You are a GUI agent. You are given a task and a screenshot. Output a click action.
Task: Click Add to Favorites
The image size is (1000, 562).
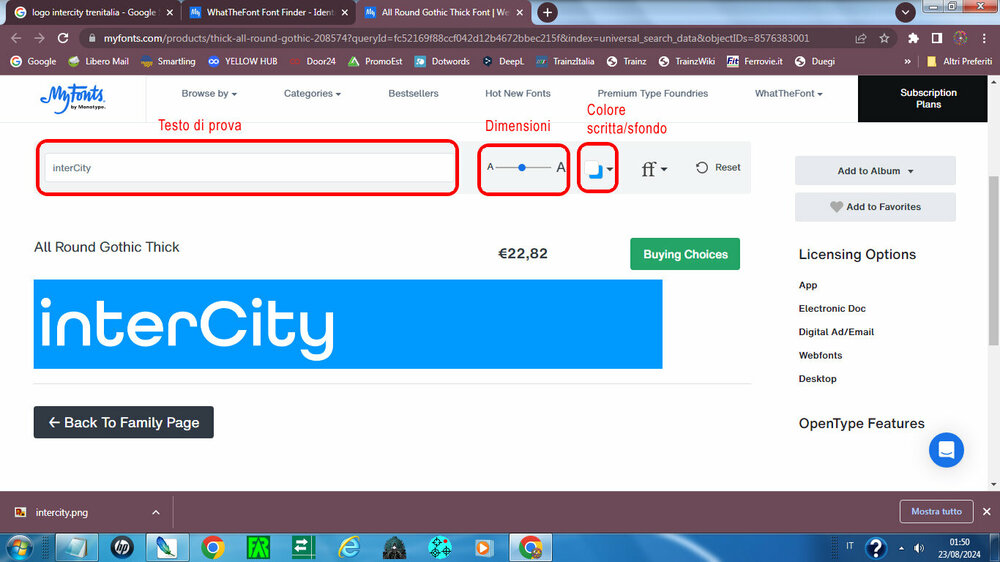coord(875,207)
